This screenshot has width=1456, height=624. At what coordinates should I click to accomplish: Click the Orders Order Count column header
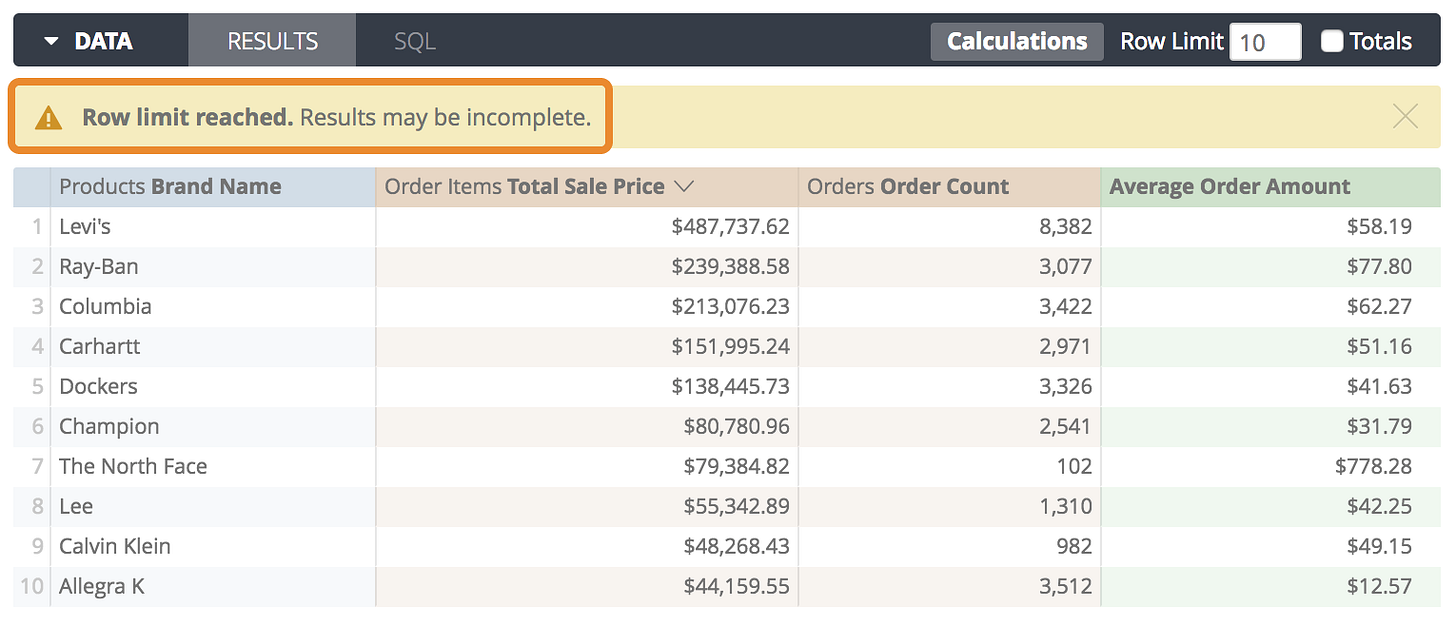point(949,187)
